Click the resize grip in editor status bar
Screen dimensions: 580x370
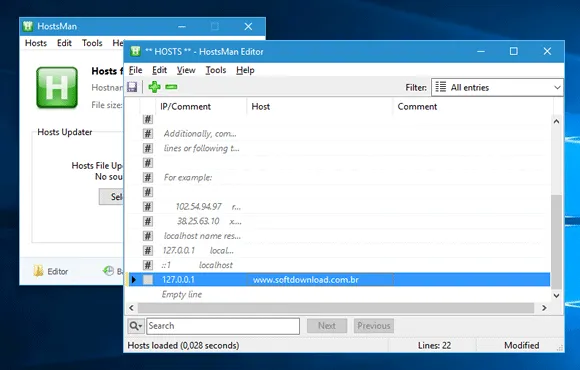(560, 348)
